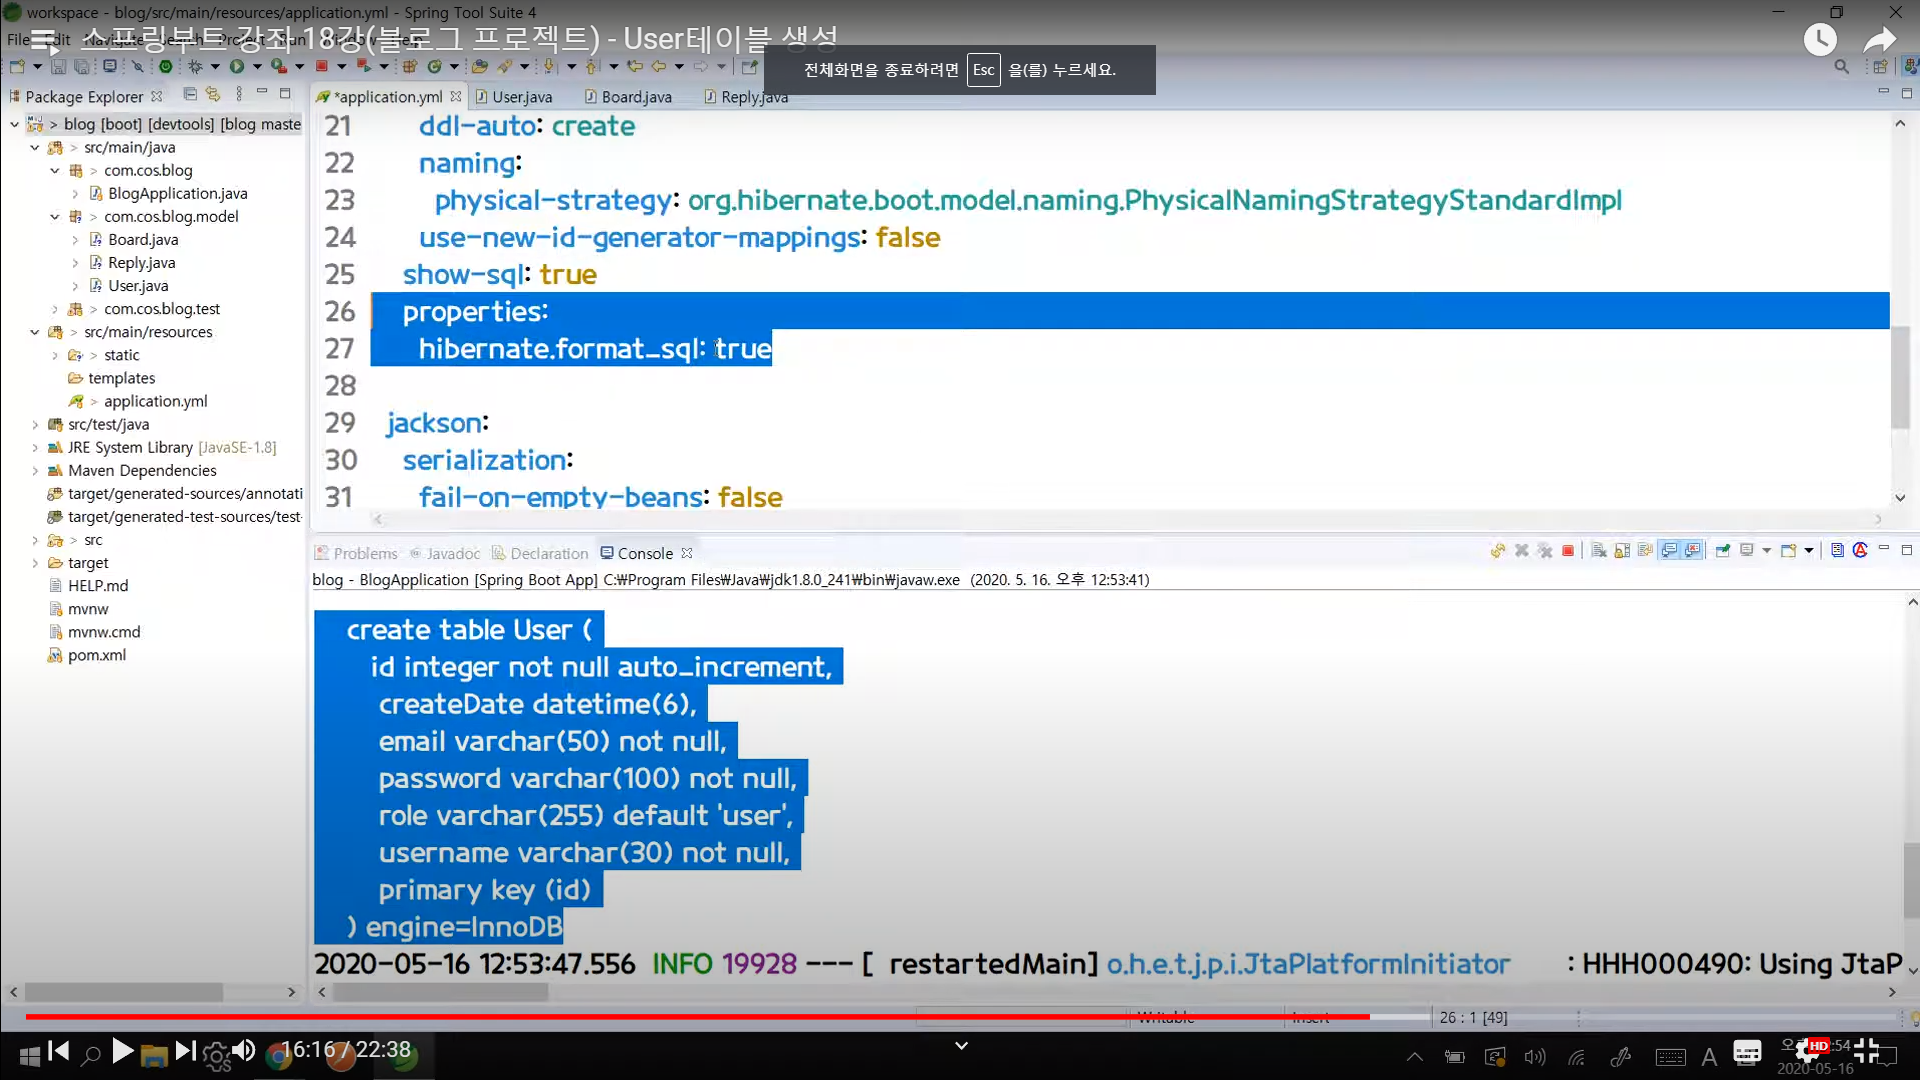Switch to the User.java editor tab
This screenshot has height=1080, width=1920.
tap(521, 97)
